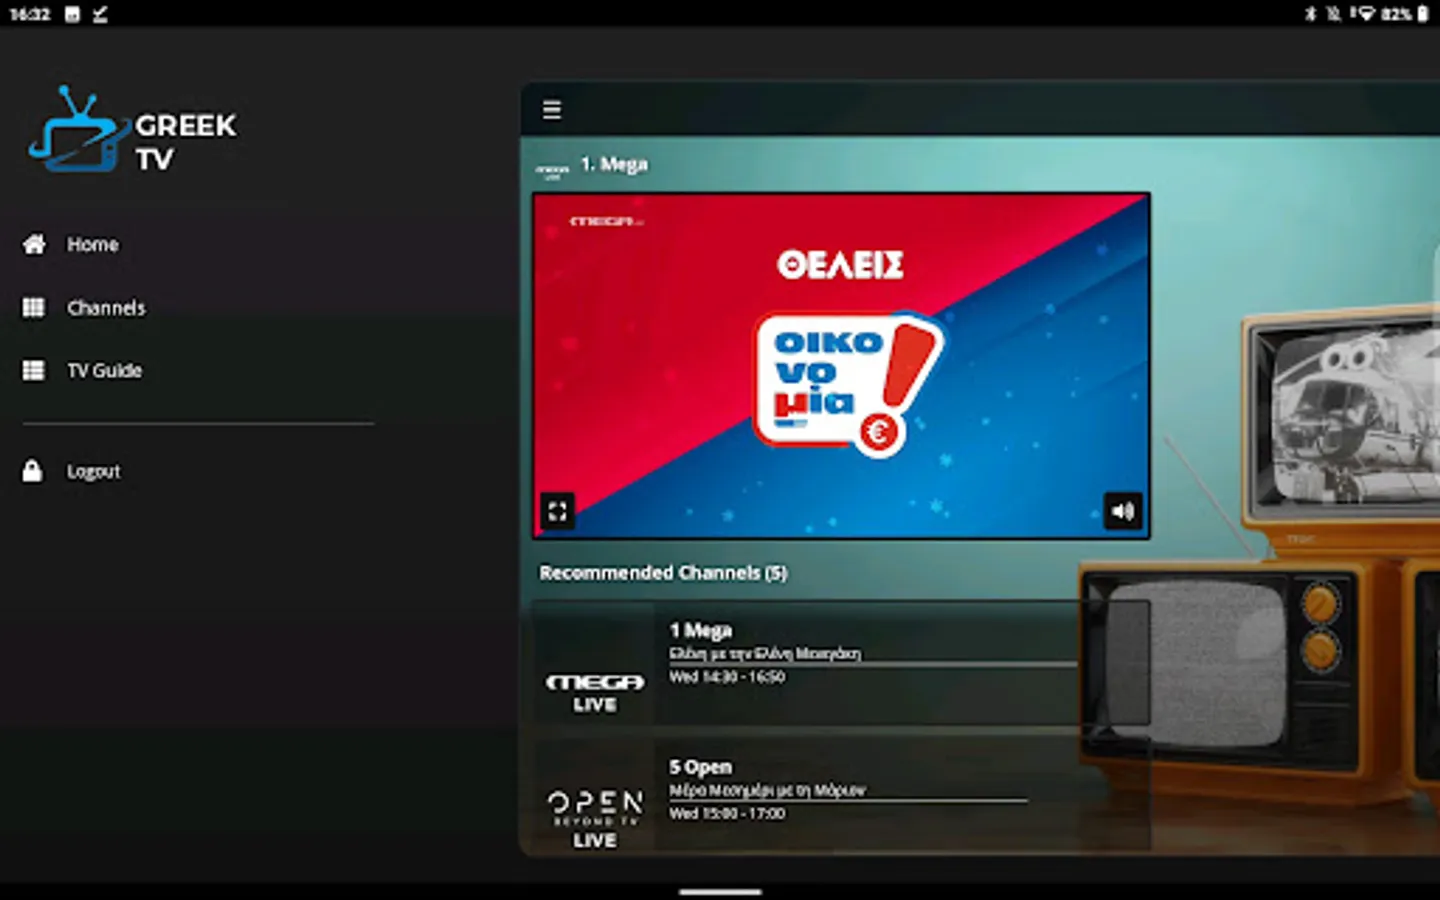This screenshot has height=900, width=1440.
Task: Enter fullscreen on the video player
Action: 558,511
